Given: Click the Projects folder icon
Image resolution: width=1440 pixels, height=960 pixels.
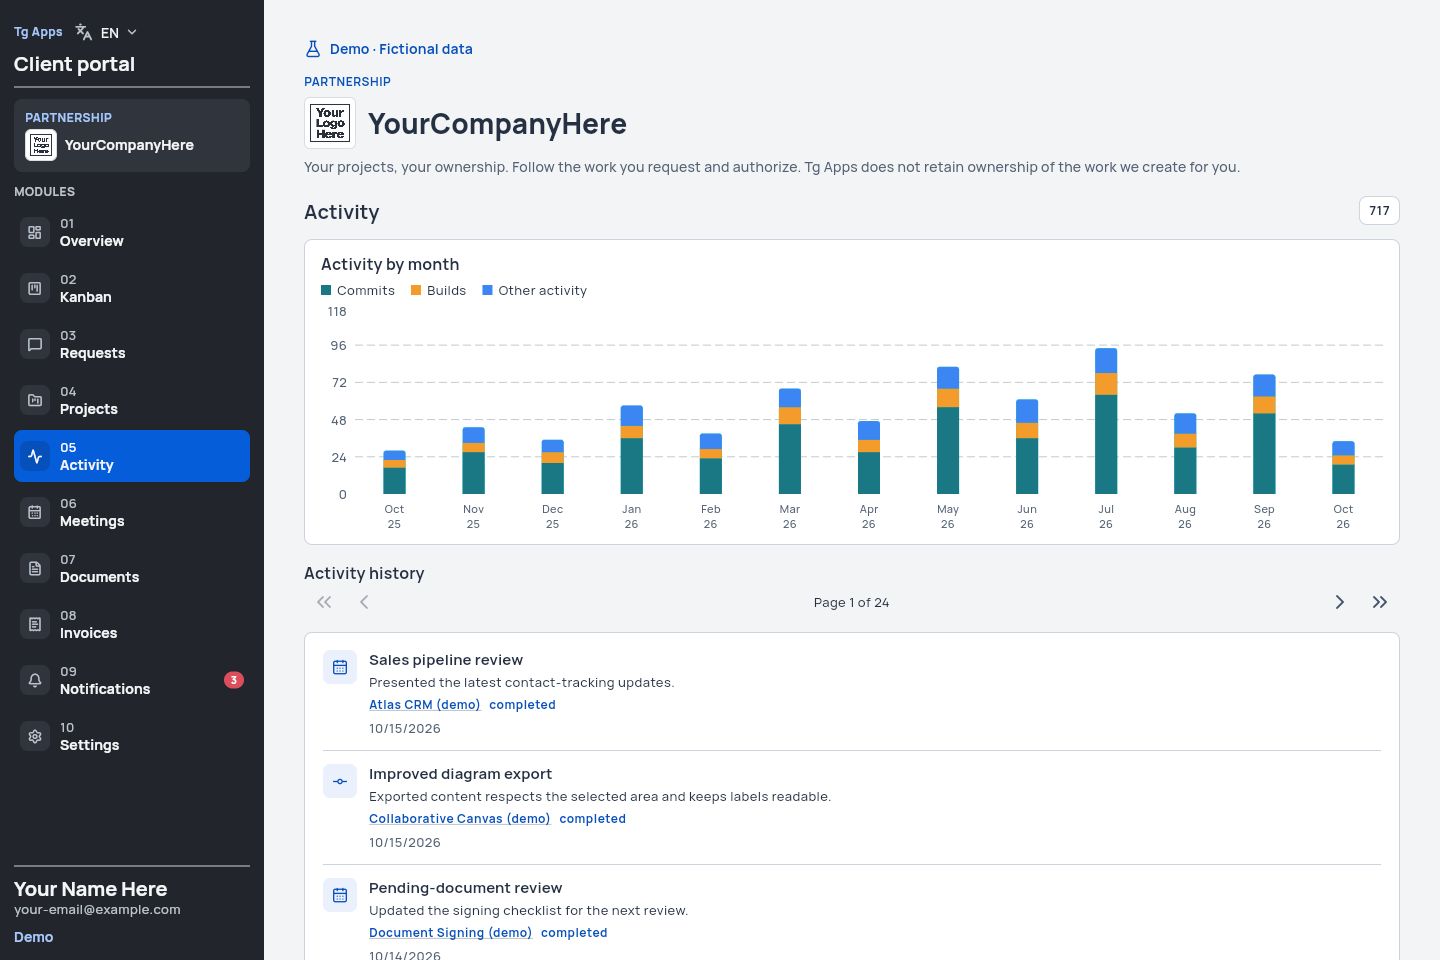Looking at the screenshot, I should [35, 400].
